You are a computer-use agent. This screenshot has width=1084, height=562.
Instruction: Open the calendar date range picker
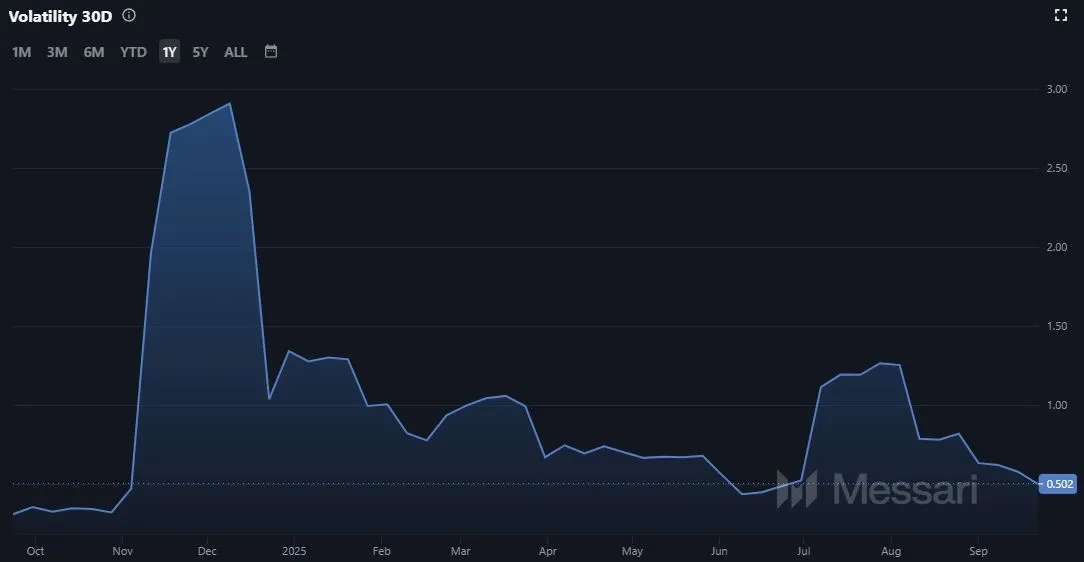pos(271,51)
